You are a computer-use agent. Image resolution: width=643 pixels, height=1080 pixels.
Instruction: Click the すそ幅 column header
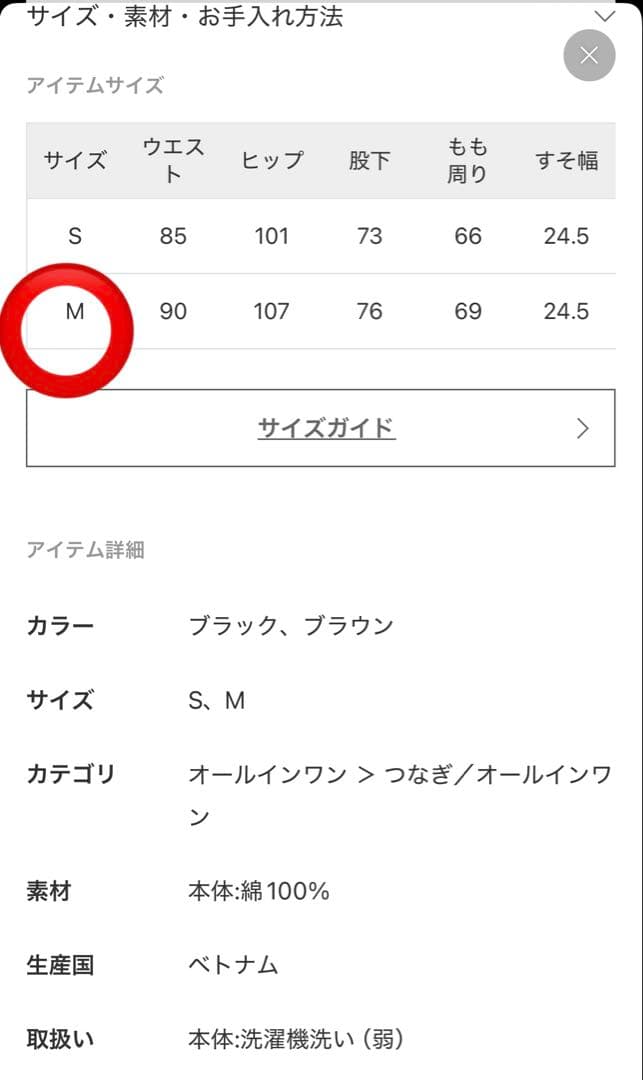(566, 160)
